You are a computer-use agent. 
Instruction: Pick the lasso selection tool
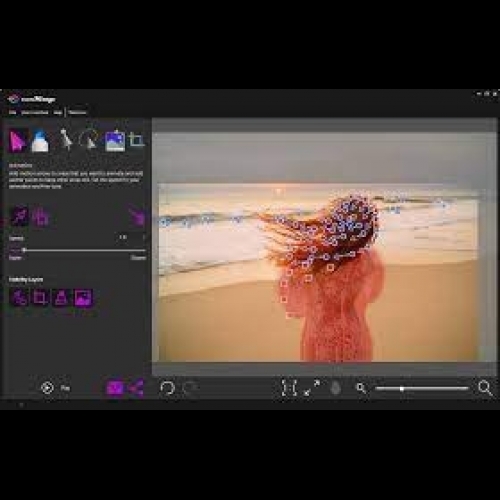click(x=88, y=139)
